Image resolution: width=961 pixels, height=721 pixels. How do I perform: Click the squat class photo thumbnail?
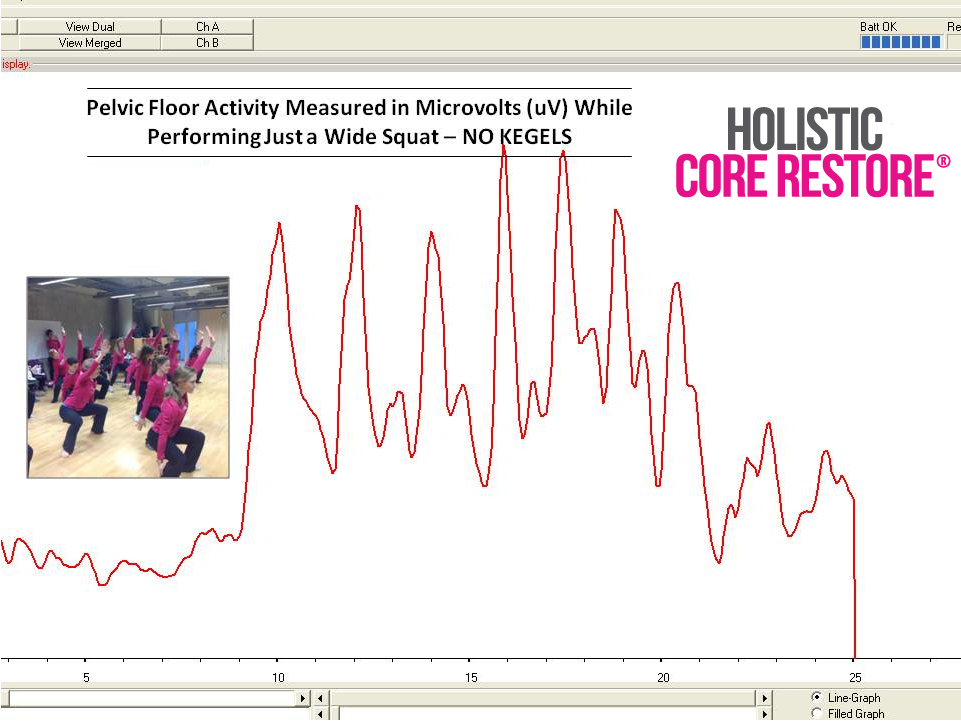point(128,377)
